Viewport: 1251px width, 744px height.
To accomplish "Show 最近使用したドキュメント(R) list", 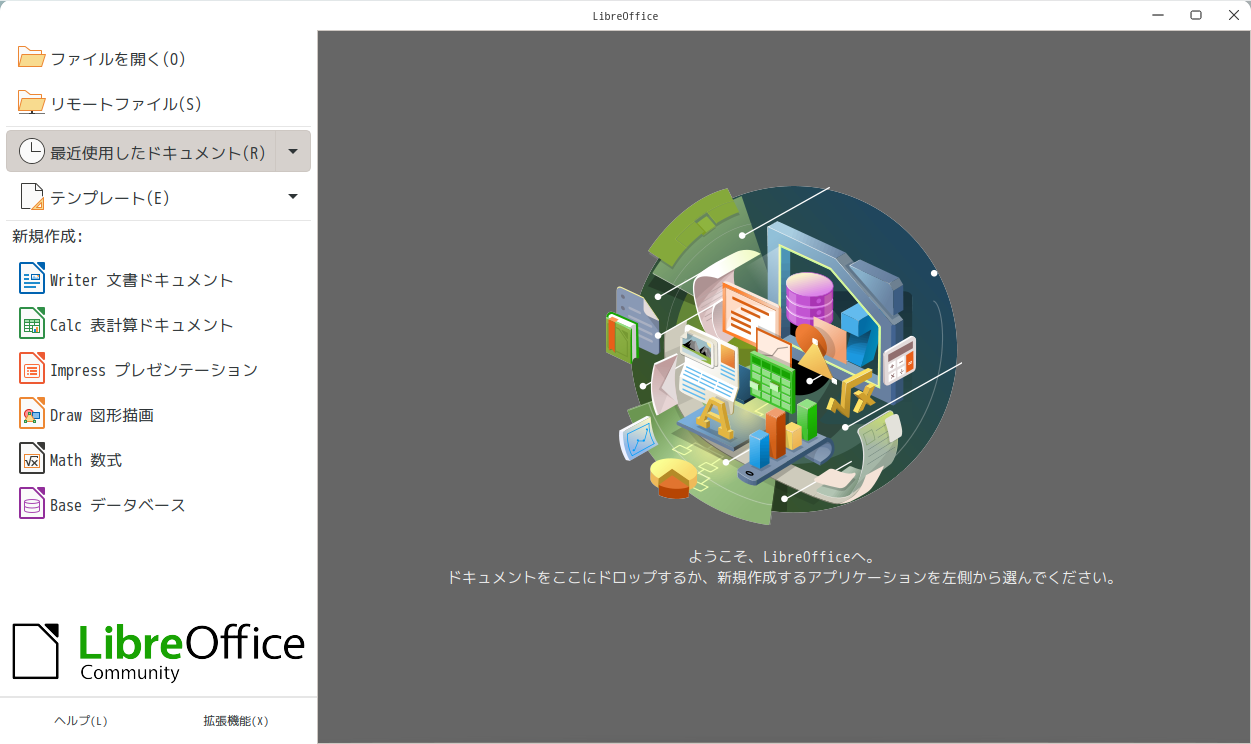I will click(141, 151).
